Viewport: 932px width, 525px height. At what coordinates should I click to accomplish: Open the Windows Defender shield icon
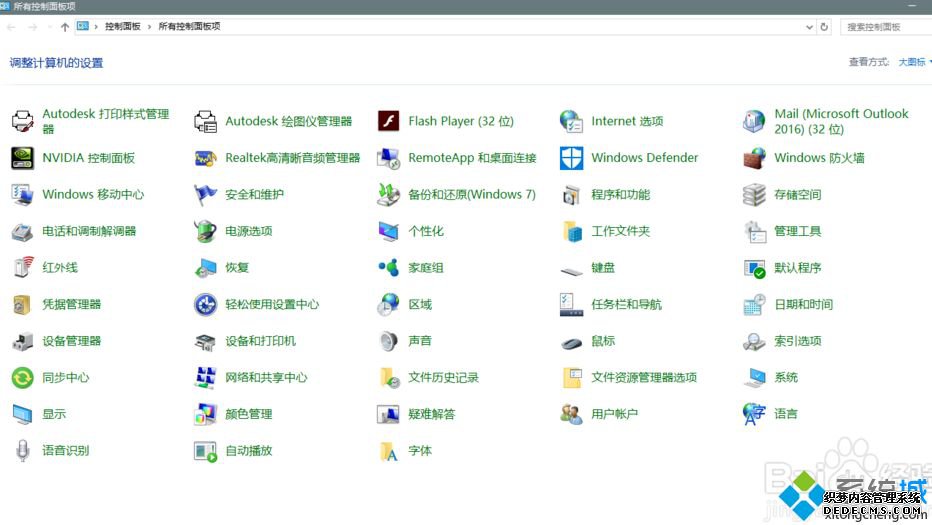572,158
